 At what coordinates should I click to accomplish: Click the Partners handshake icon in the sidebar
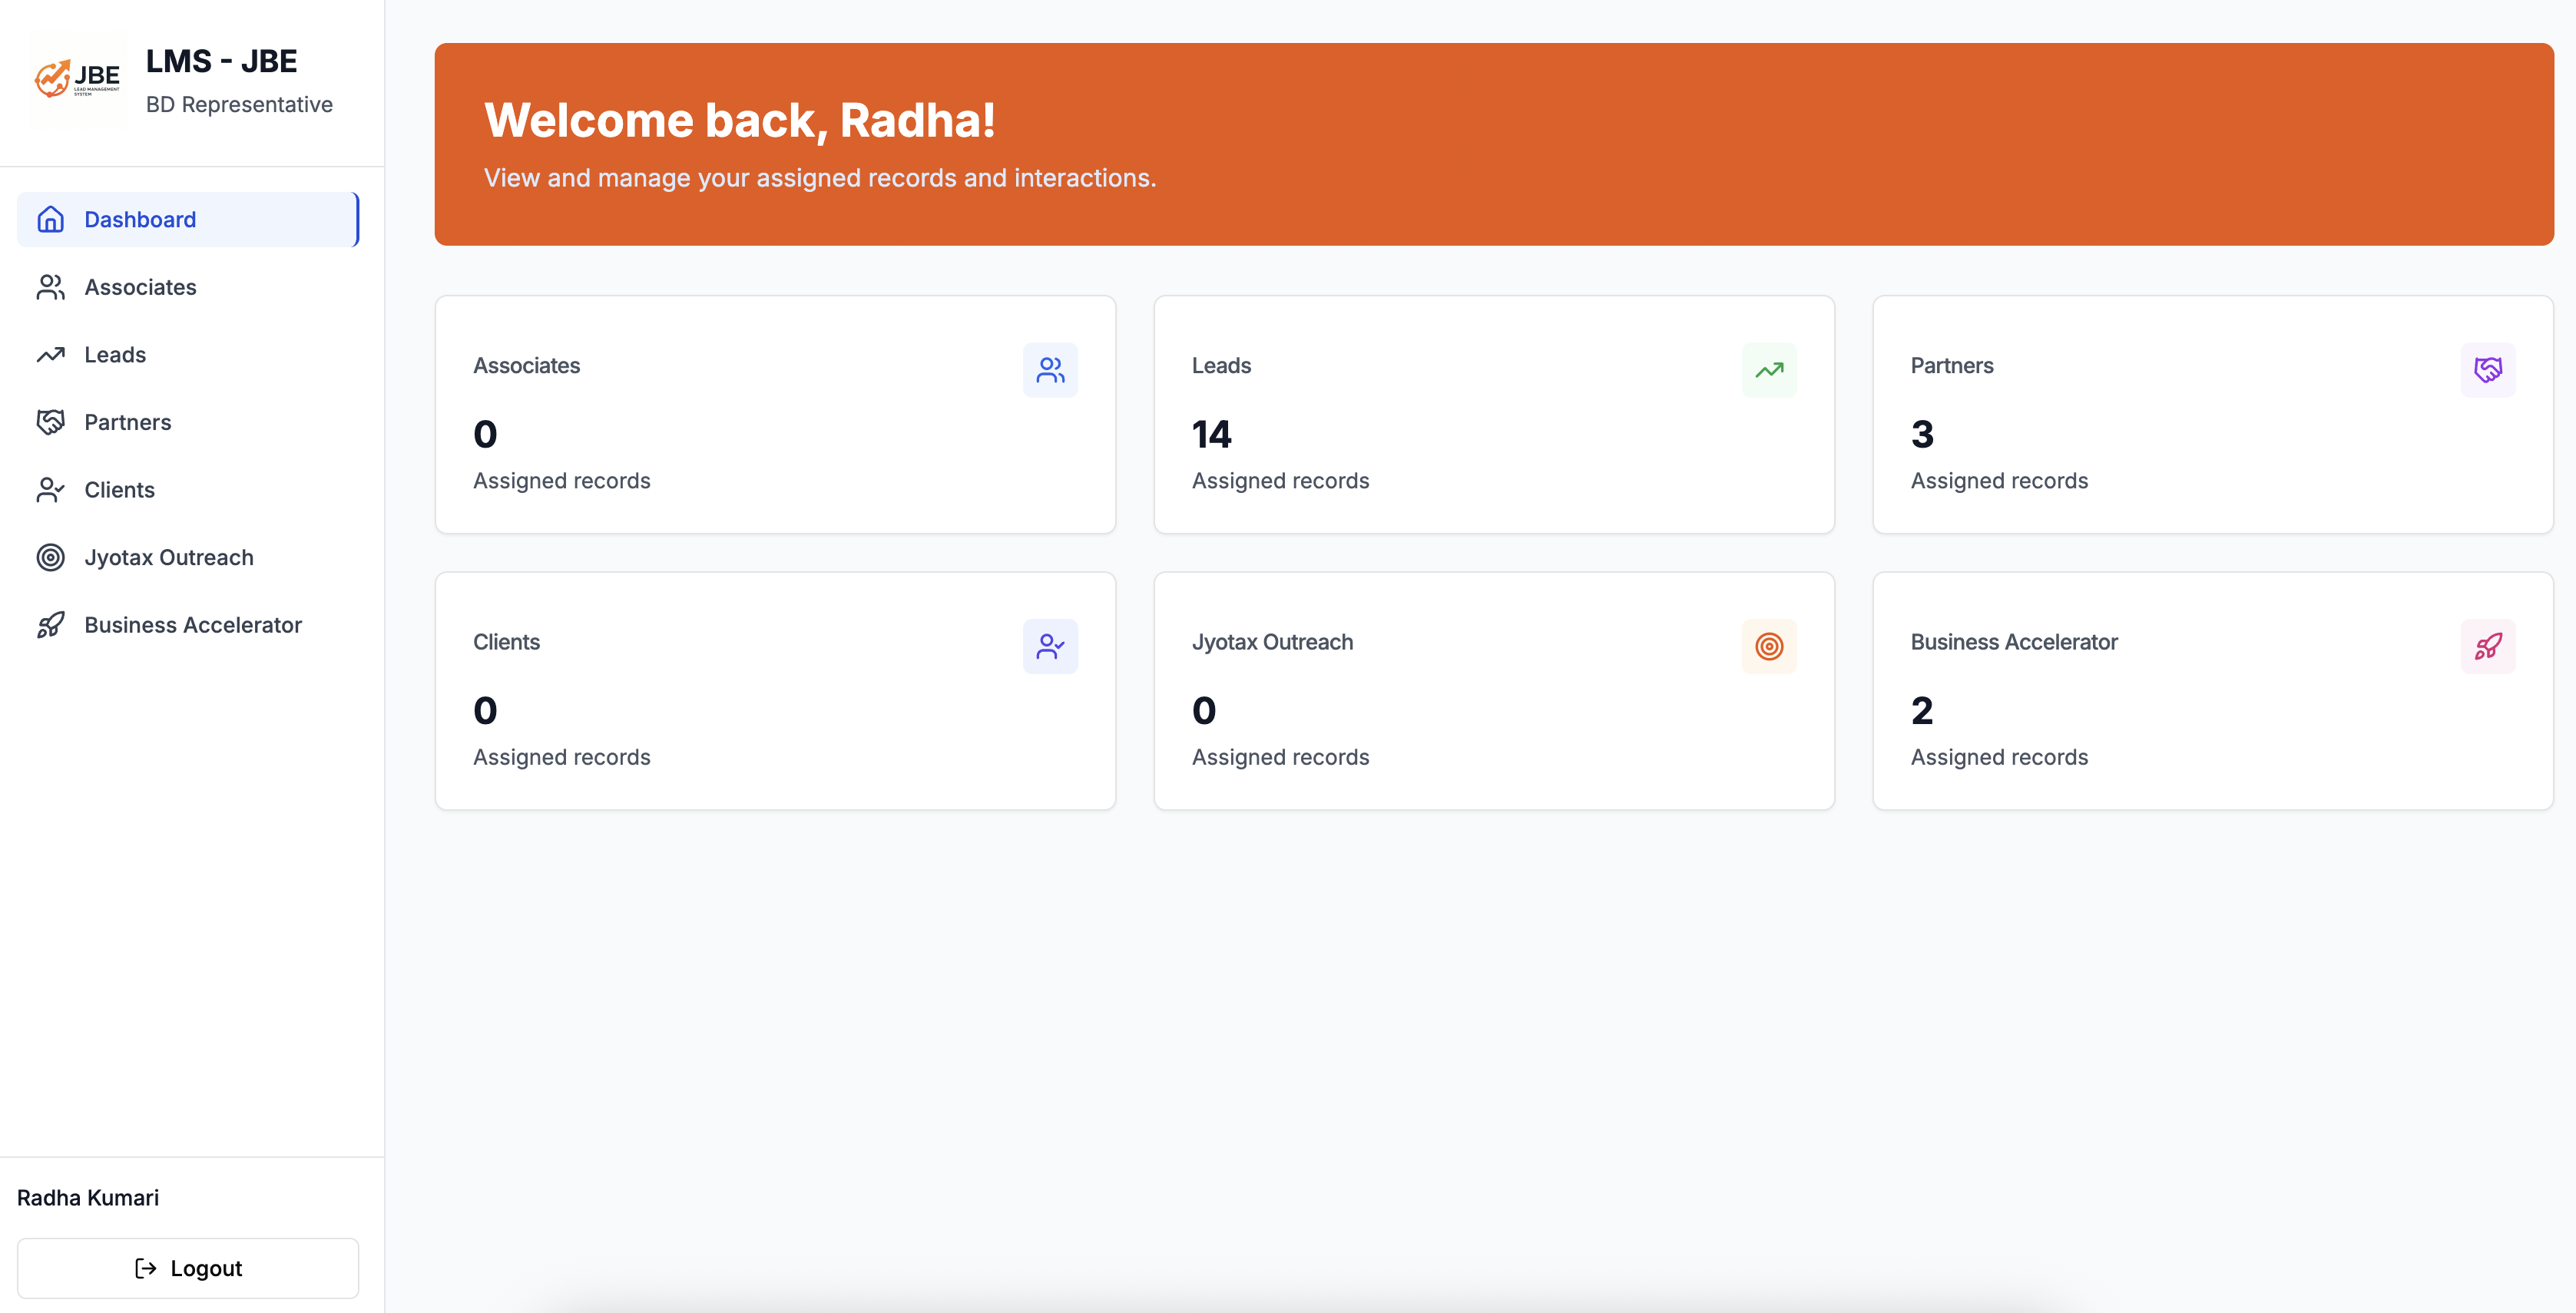tap(50, 422)
